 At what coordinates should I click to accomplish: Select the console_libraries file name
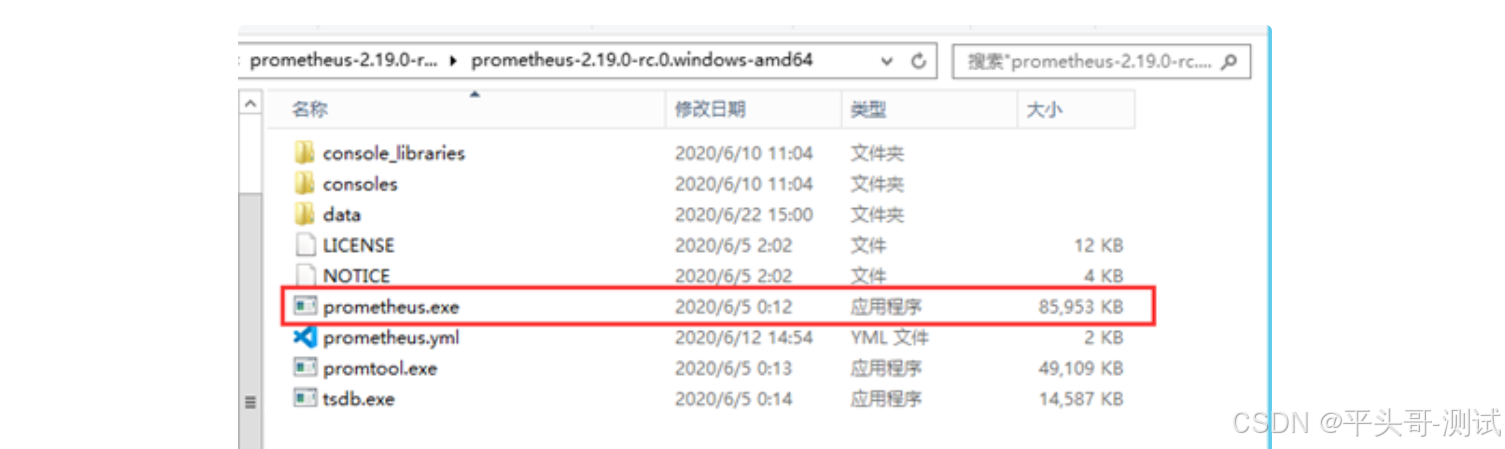click(x=394, y=153)
